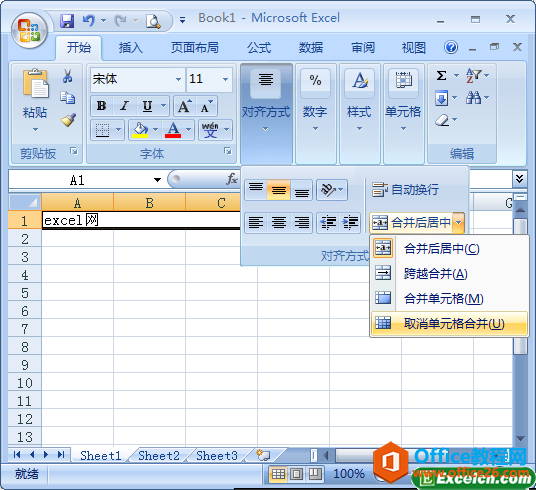Open the 字体 dialog launcher
This screenshot has width=536, height=490.
coord(228,151)
